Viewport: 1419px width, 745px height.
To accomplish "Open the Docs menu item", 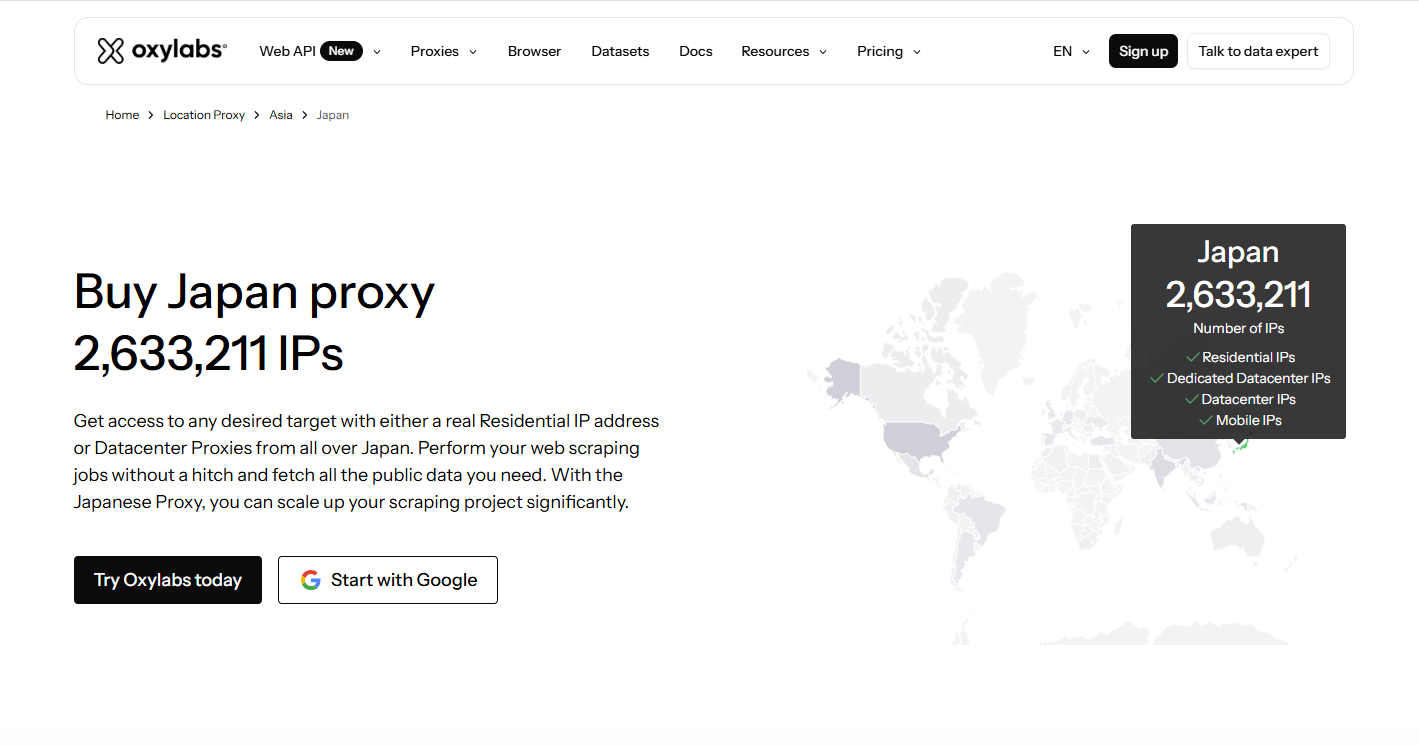I will click(696, 51).
